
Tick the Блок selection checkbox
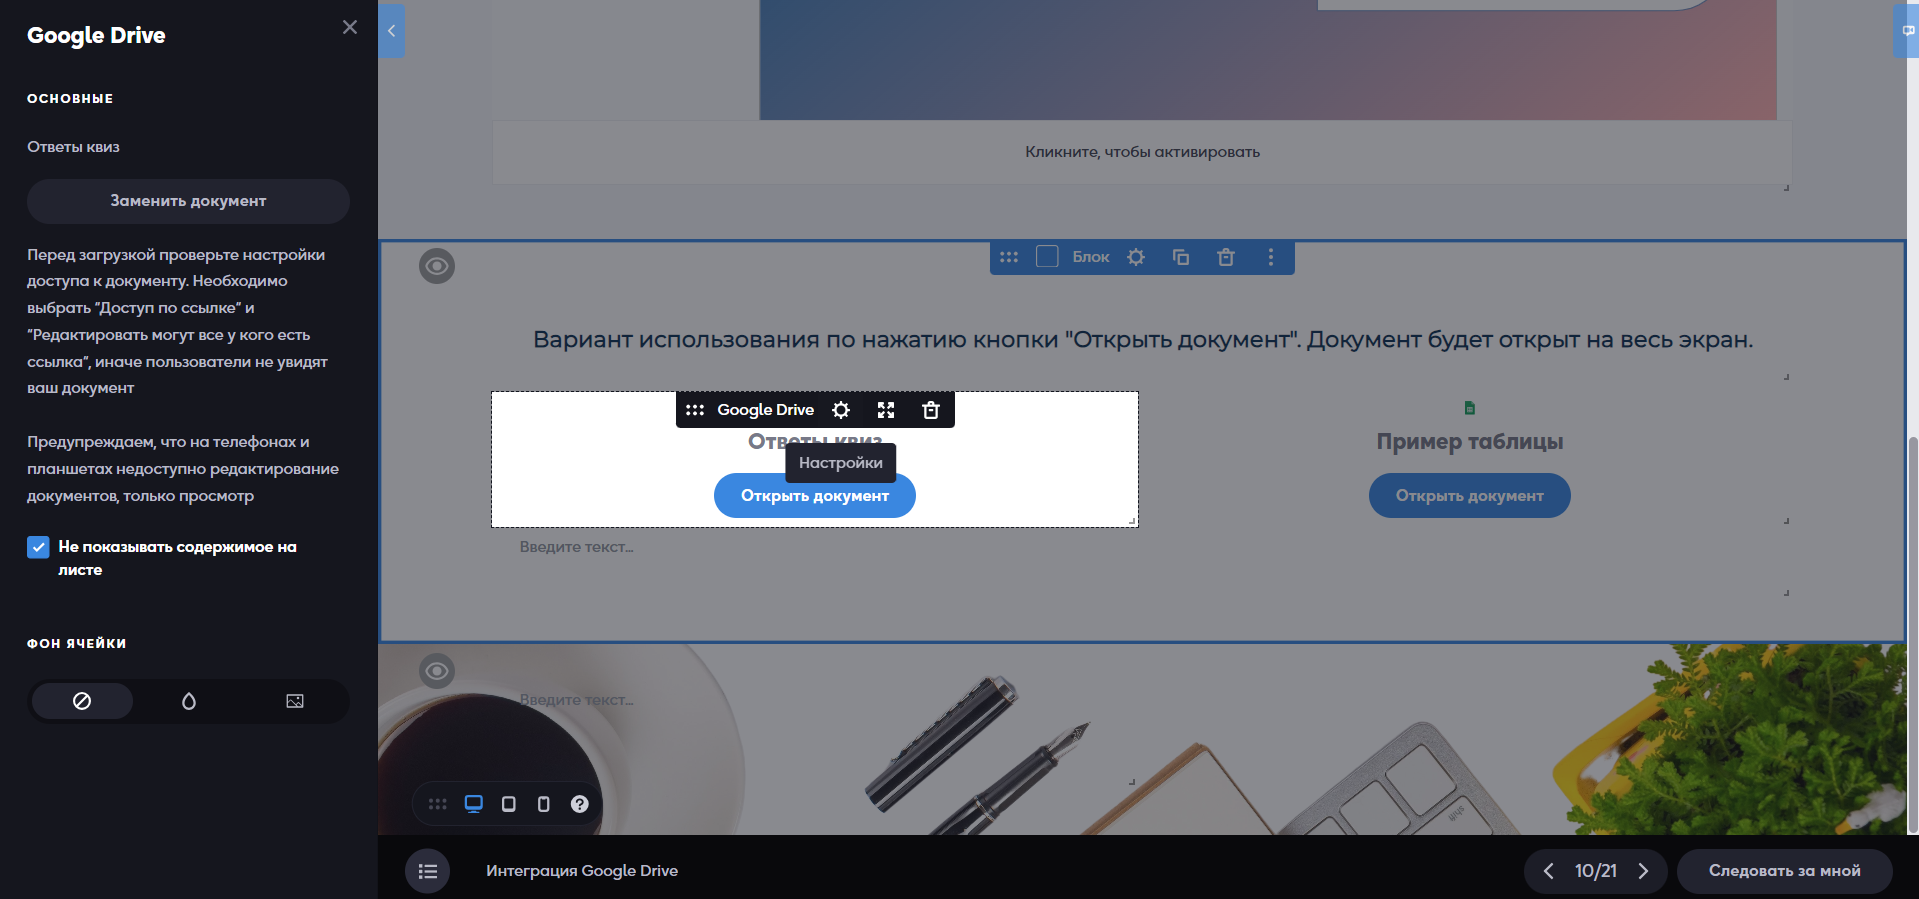1047,257
